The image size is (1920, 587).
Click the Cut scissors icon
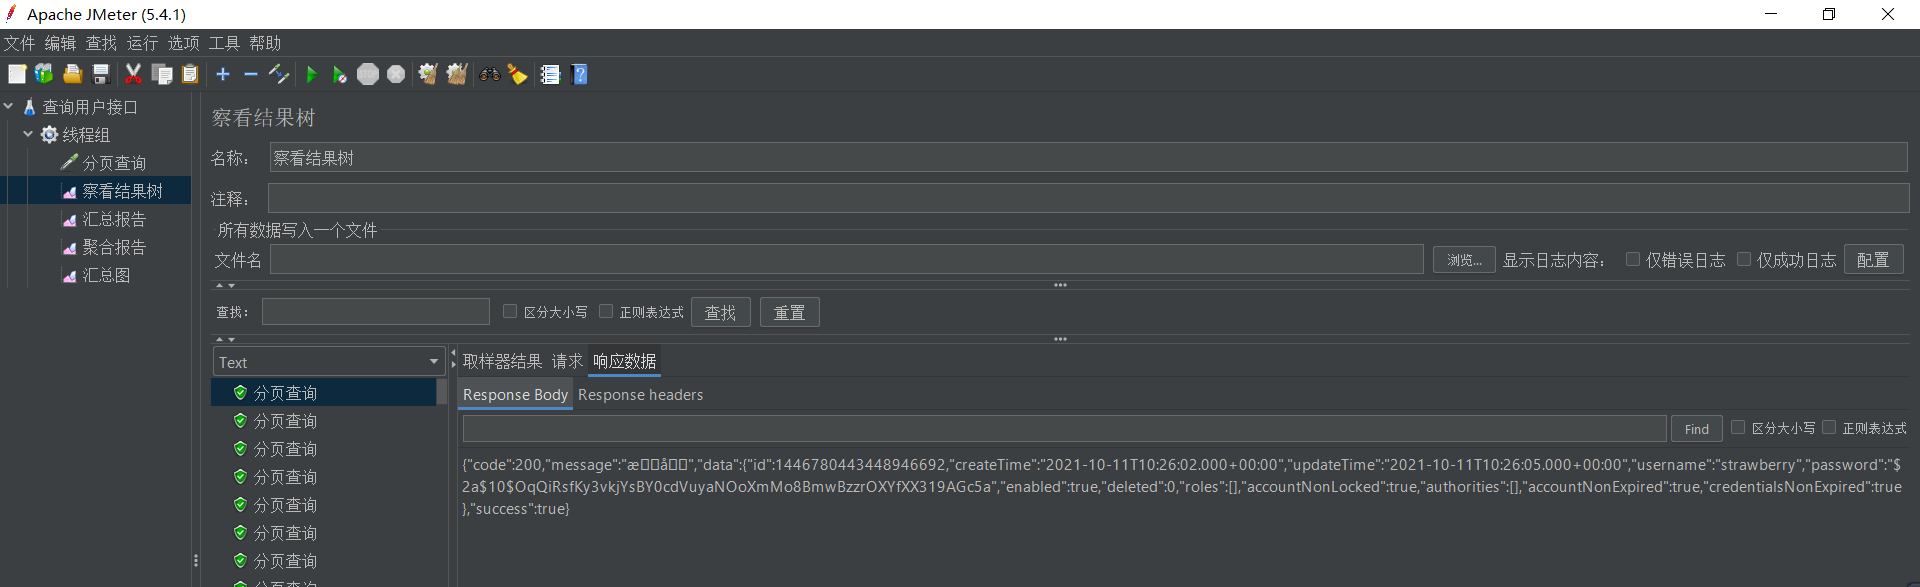point(133,74)
